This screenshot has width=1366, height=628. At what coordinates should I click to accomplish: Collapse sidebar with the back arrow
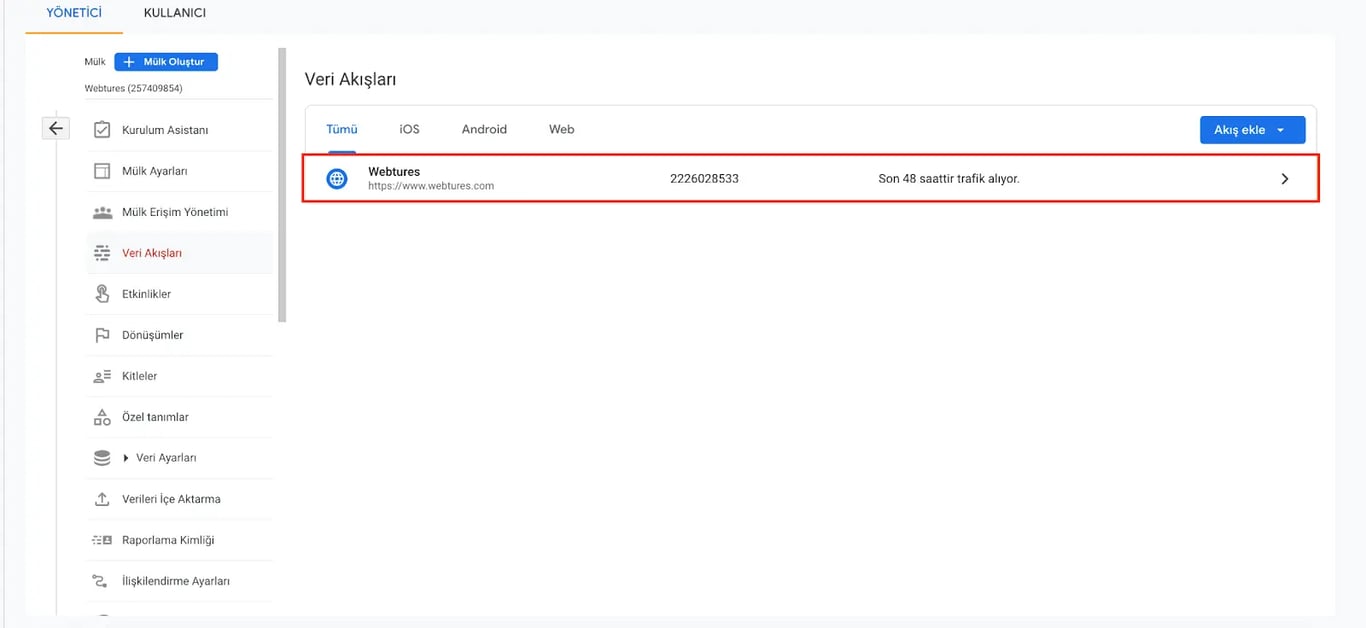tap(55, 128)
